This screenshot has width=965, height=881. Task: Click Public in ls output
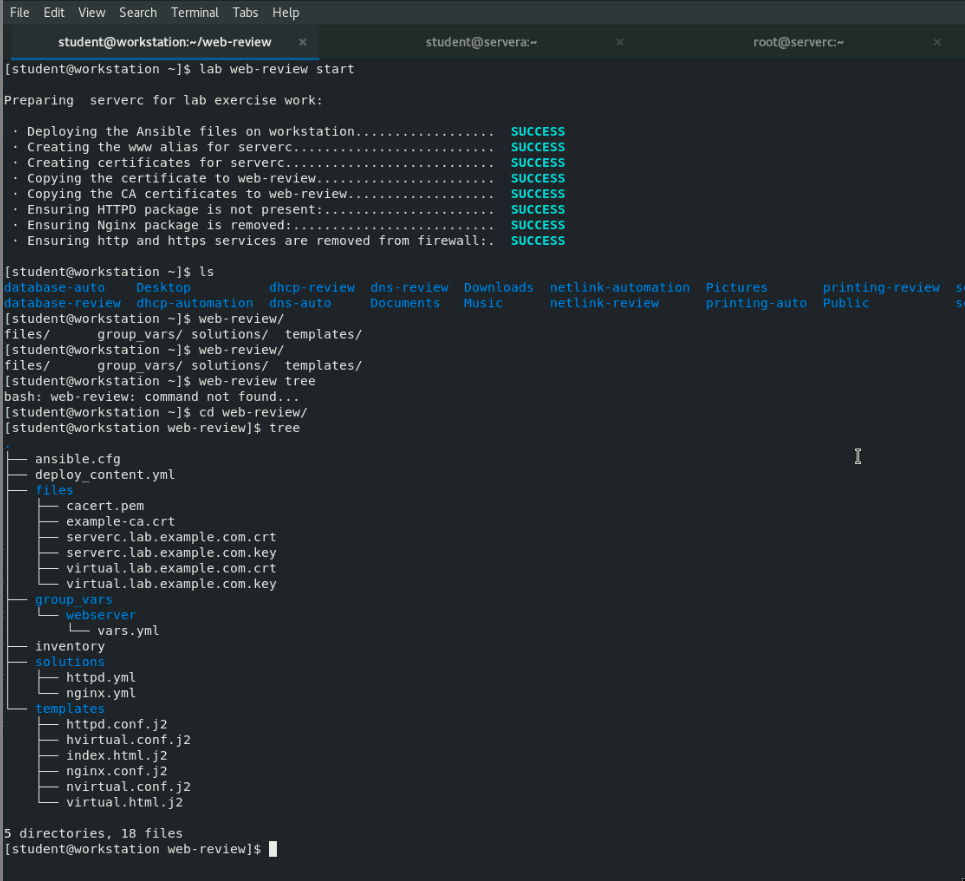coord(846,303)
